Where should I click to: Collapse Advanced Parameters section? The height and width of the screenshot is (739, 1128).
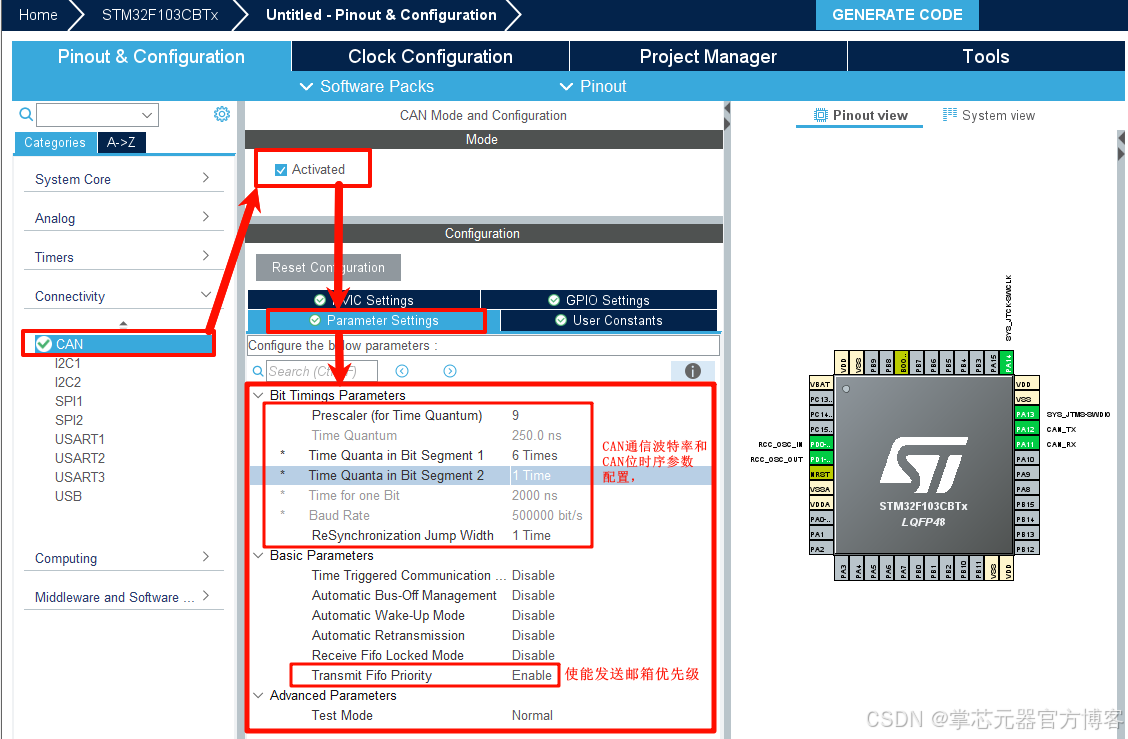pos(258,695)
